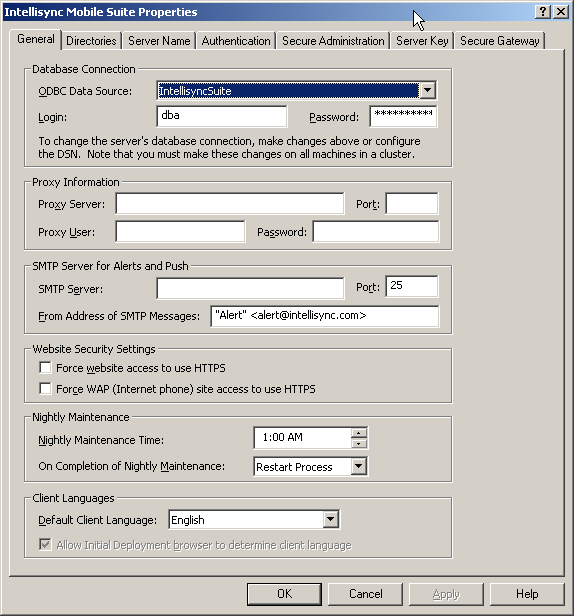Viewport: 574px width, 616px height.
Task: Decrease maintenance time with down spinner
Action: point(359,444)
